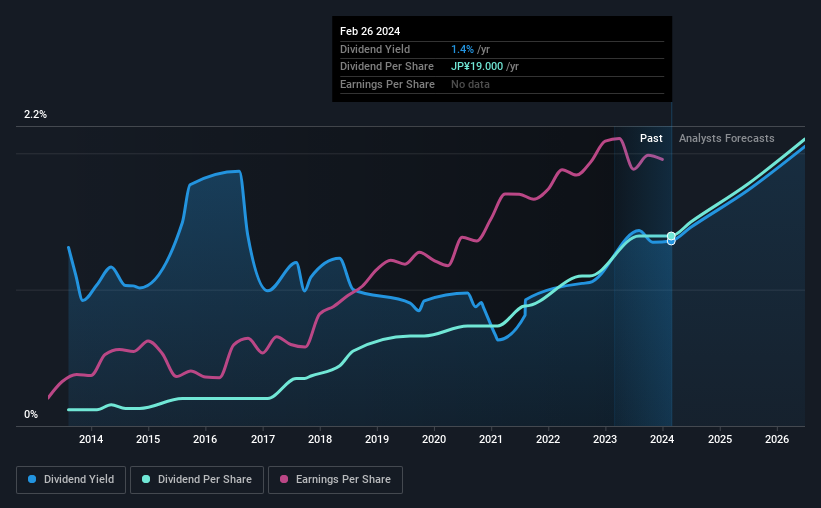Click the 'No data' earnings value in tooltip

470,84
